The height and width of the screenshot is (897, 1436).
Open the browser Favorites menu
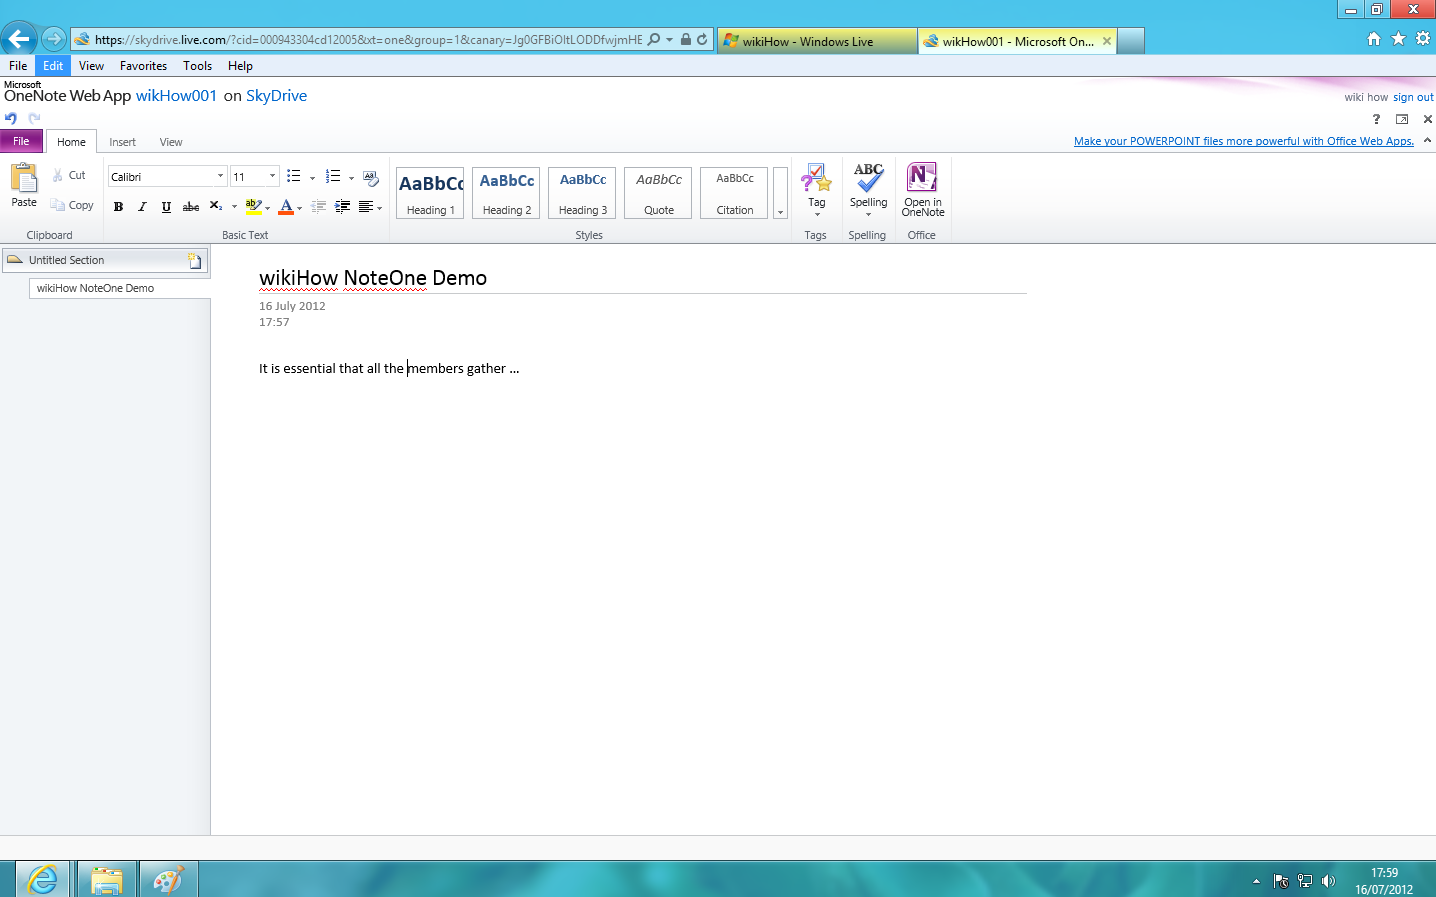143,66
